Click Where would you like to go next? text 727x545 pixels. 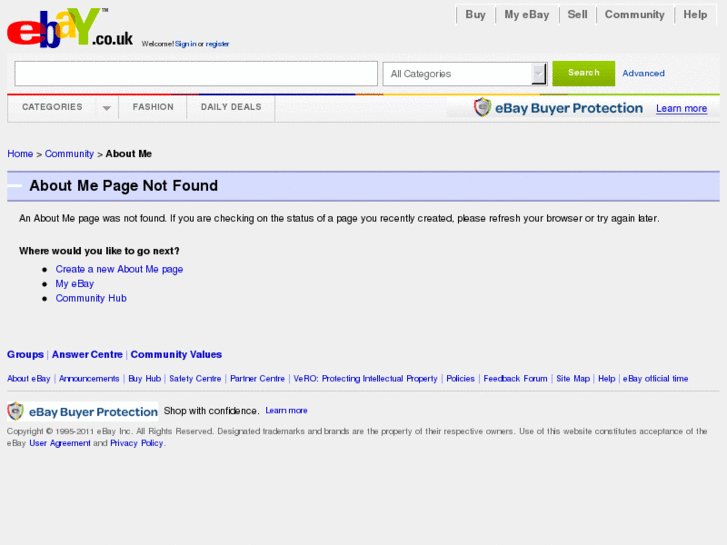tap(99, 251)
